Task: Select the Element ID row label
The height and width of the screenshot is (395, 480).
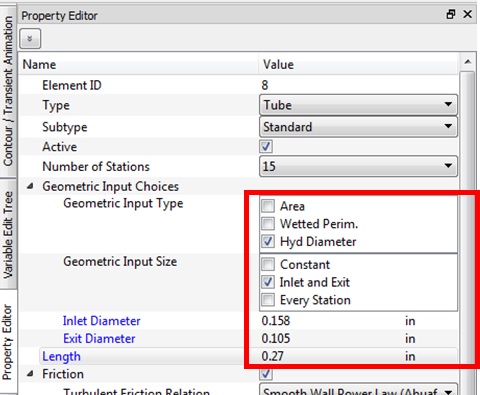Action: 72,85
